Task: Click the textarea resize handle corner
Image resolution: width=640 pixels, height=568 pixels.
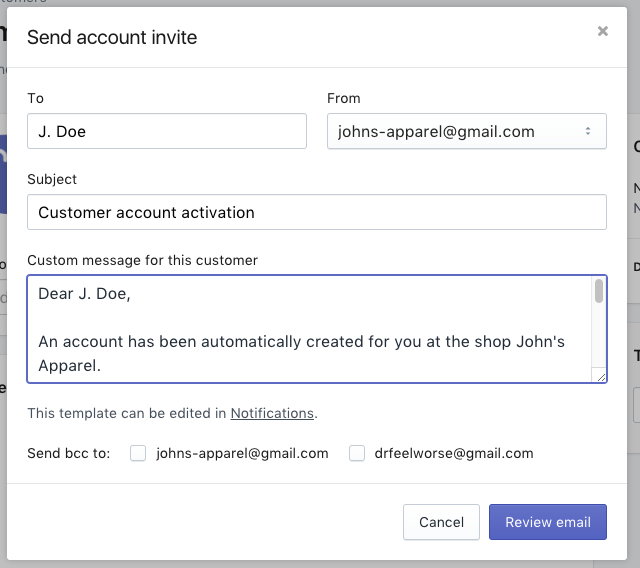Action: click(601, 377)
